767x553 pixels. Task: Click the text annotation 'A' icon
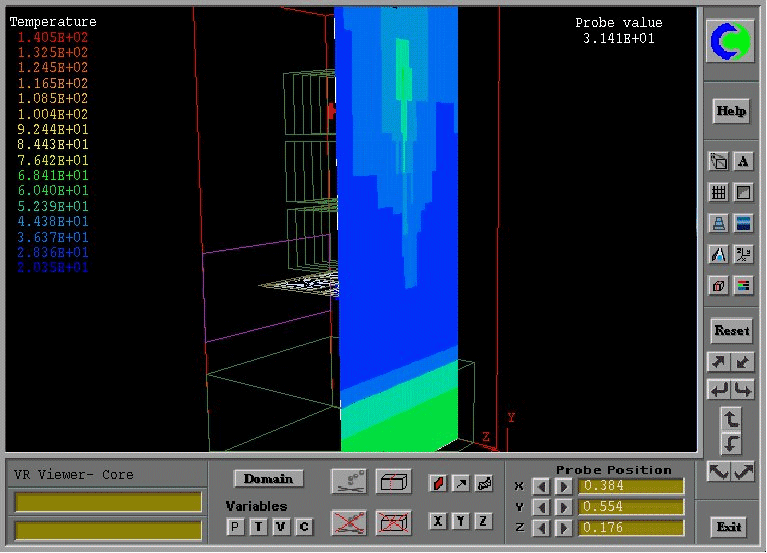click(744, 161)
